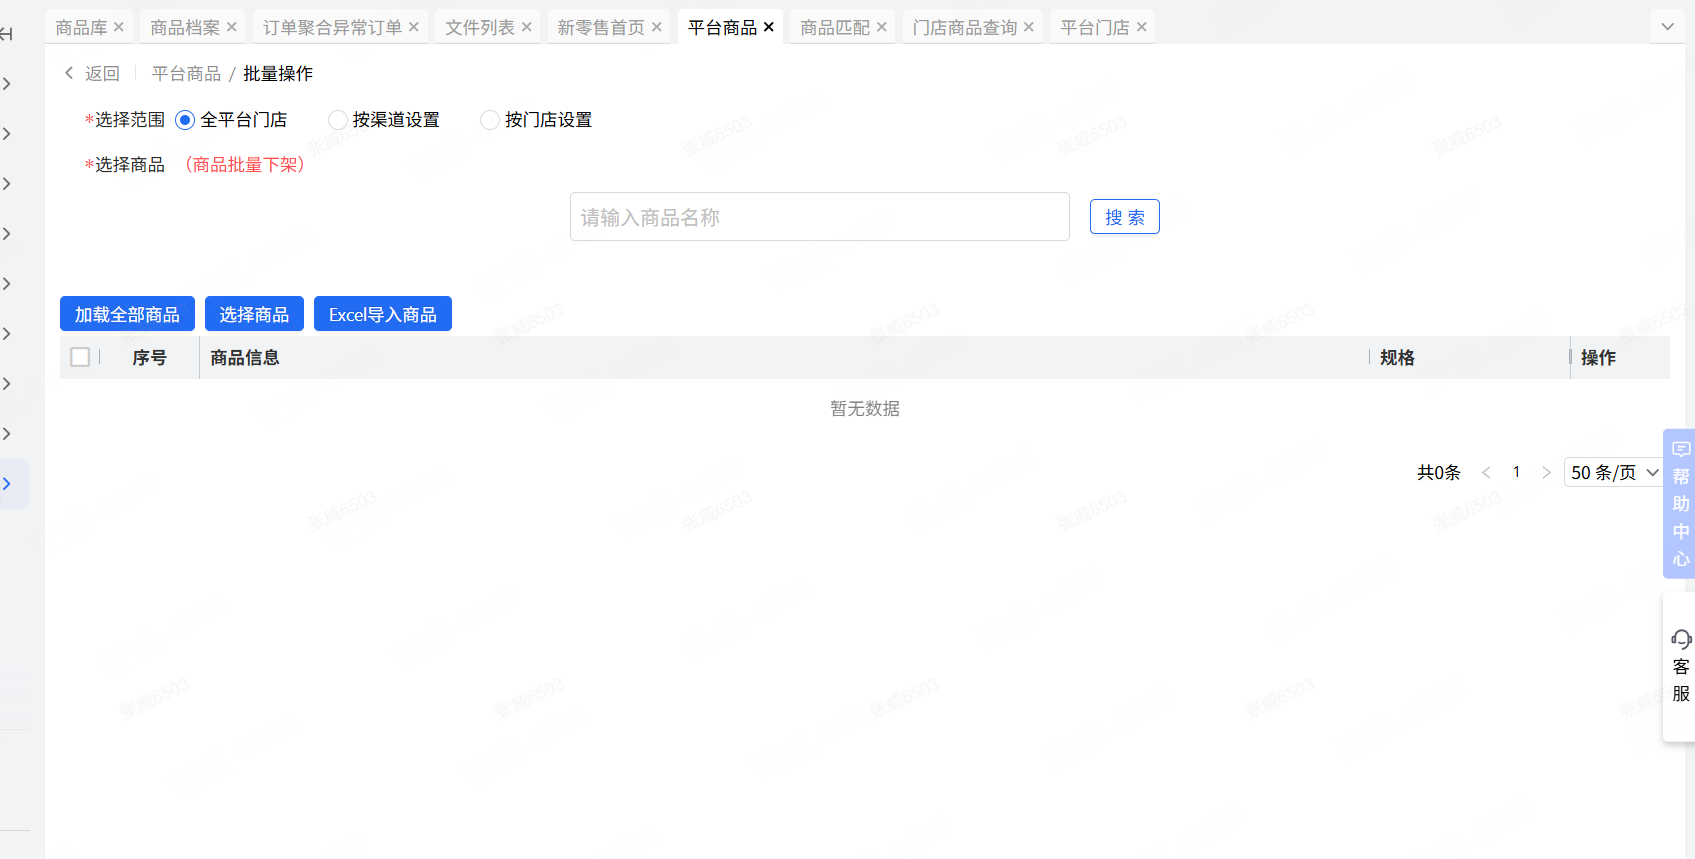Image resolution: width=1695 pixels, height=859 pixels.
Task: Click the 平台商品 breadcrumb link
Action: [x=186, y=73]
